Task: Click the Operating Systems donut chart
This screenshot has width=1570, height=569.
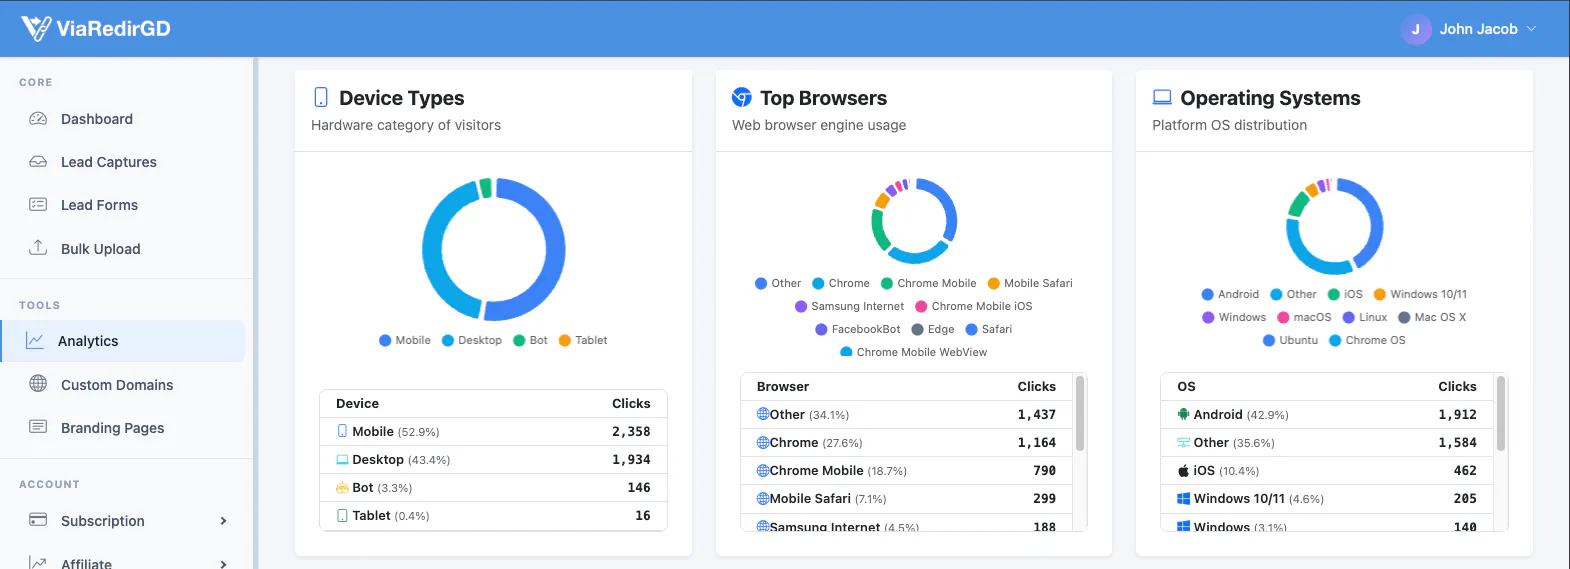Action: tap(1334, 226)
